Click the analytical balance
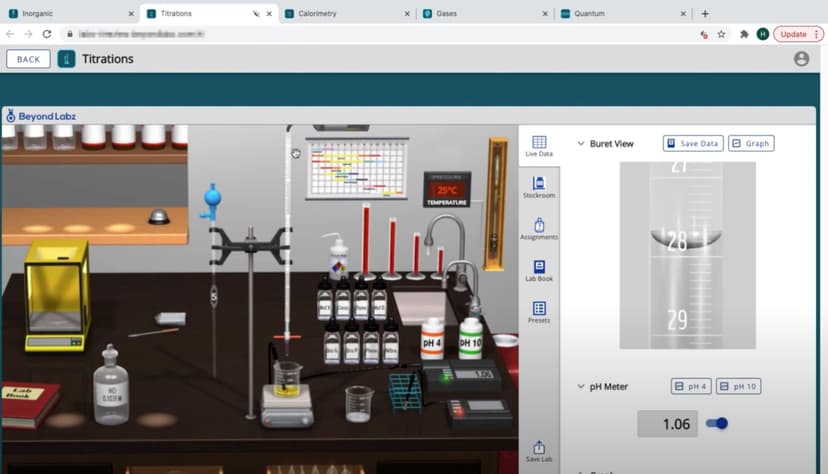 pyautogui.click(x=57, y=296)
